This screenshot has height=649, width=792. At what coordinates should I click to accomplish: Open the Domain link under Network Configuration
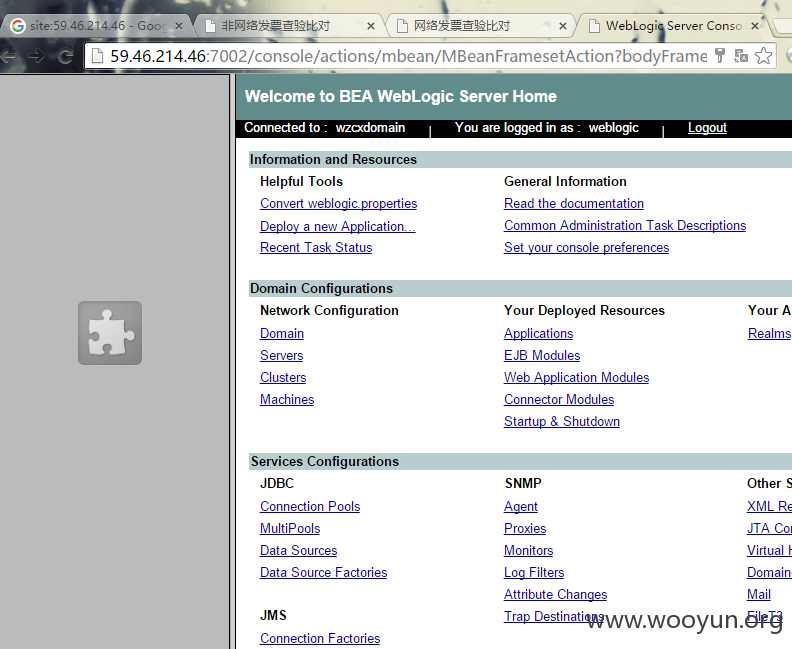[282, 333]
